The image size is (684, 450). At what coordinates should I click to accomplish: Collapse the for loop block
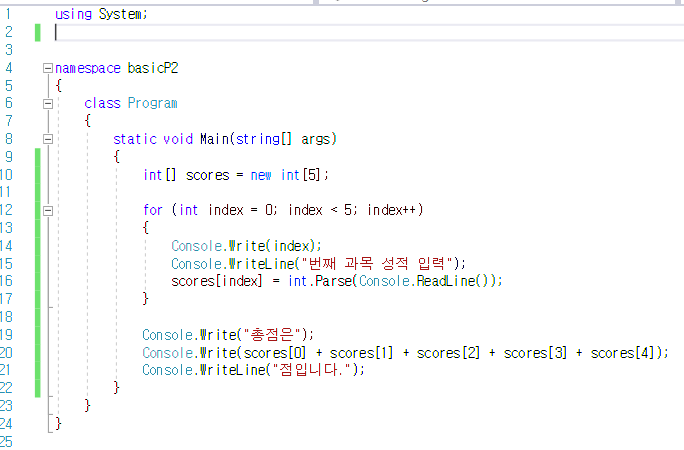48,211
